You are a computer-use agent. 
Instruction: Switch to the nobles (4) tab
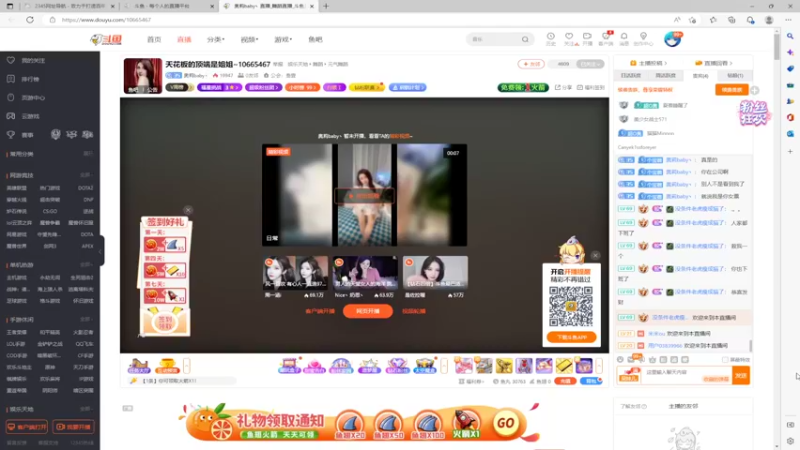pyautogui.click(x=700, y=76)
